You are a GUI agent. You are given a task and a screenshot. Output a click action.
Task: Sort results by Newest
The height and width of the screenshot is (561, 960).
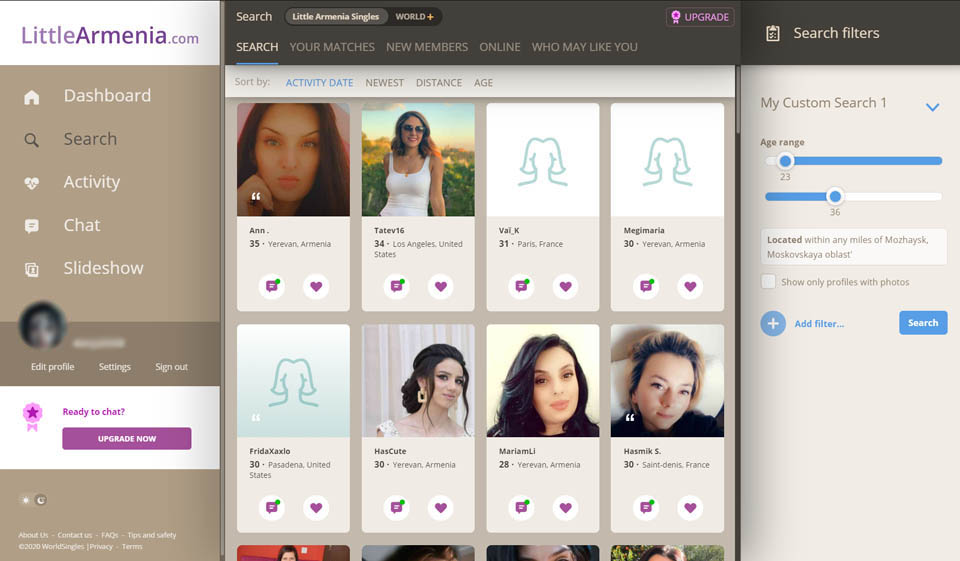click(384, 83)
